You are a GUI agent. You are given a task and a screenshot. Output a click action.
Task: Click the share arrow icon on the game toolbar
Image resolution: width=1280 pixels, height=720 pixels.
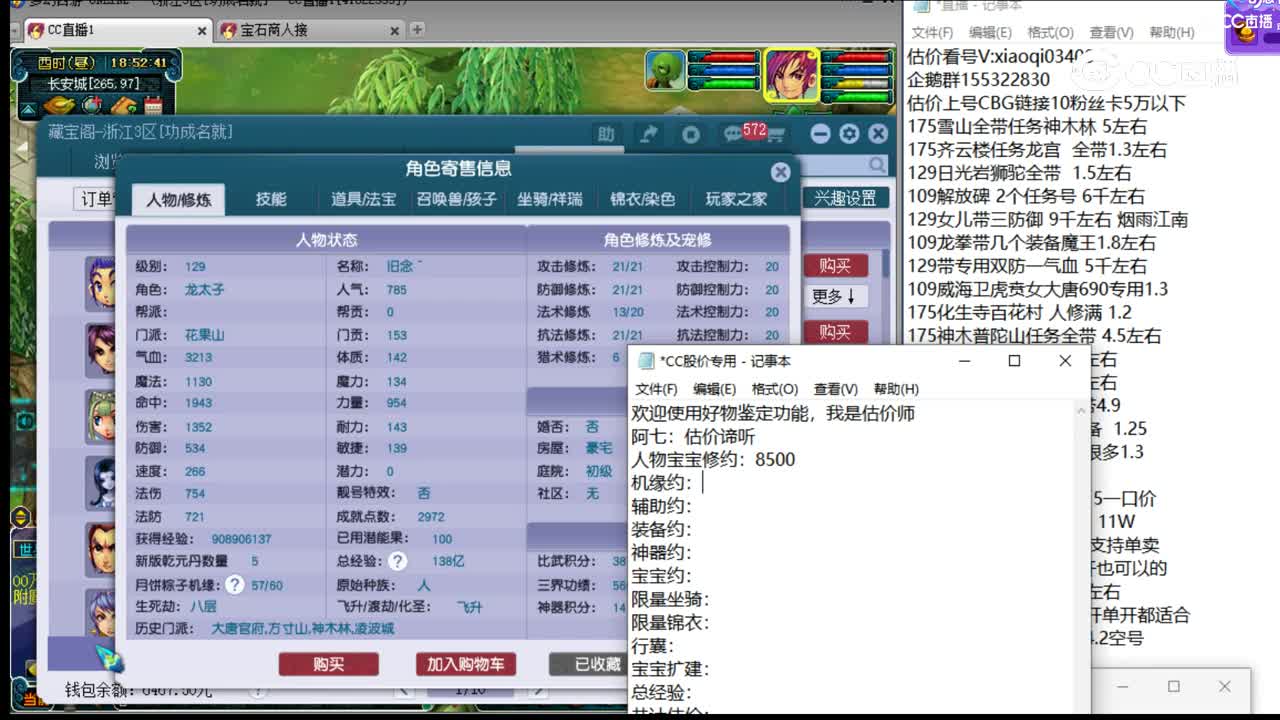648,133
